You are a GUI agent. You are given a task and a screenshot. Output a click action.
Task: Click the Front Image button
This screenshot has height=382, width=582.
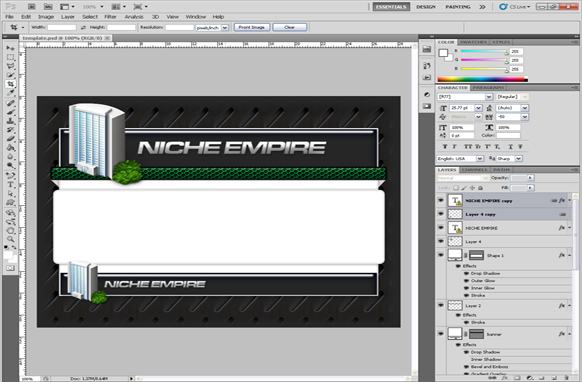[x=252, y=27]
